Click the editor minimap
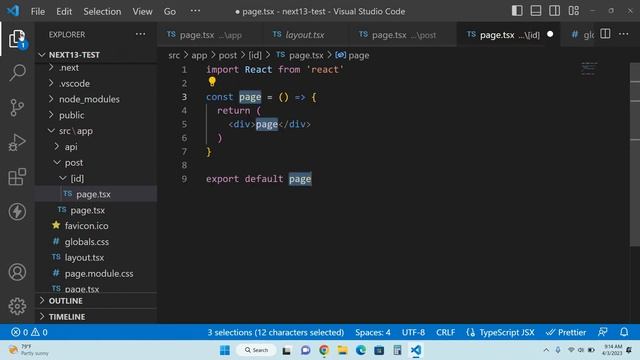This screenshot has width=640, height=360. 589,69
